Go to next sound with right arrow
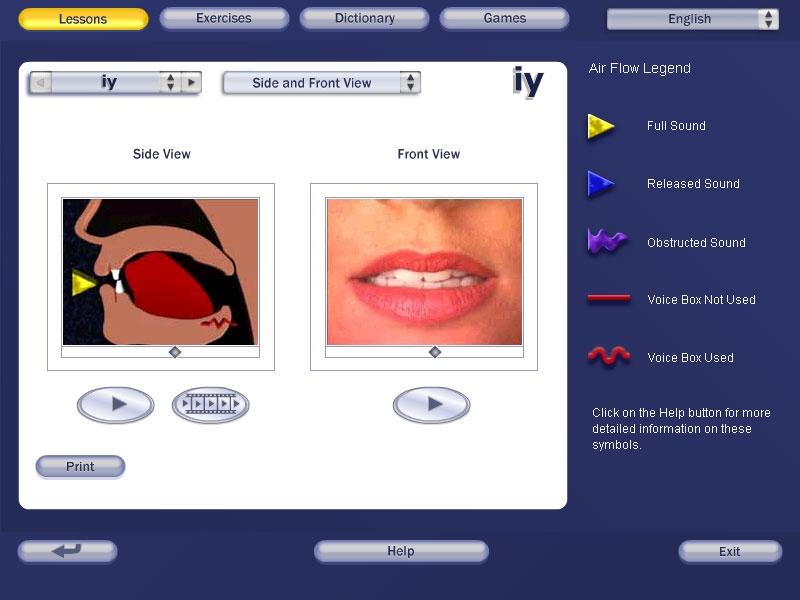The height and width of the screenshot is (600, 800). 191,83
